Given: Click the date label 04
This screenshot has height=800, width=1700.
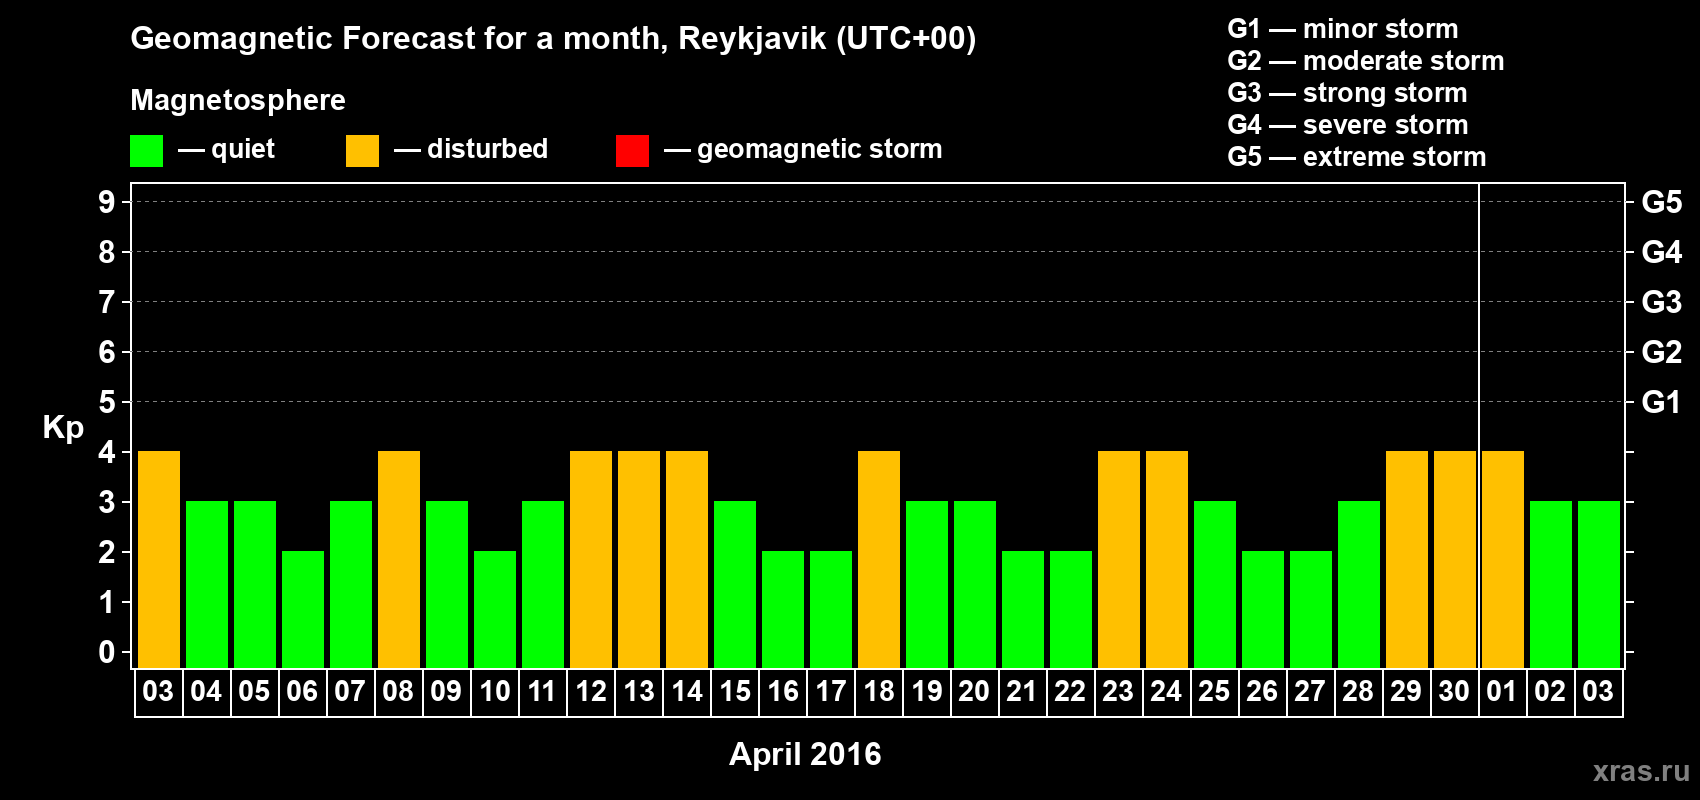Looking at the screenshot, I should [206, 691].
